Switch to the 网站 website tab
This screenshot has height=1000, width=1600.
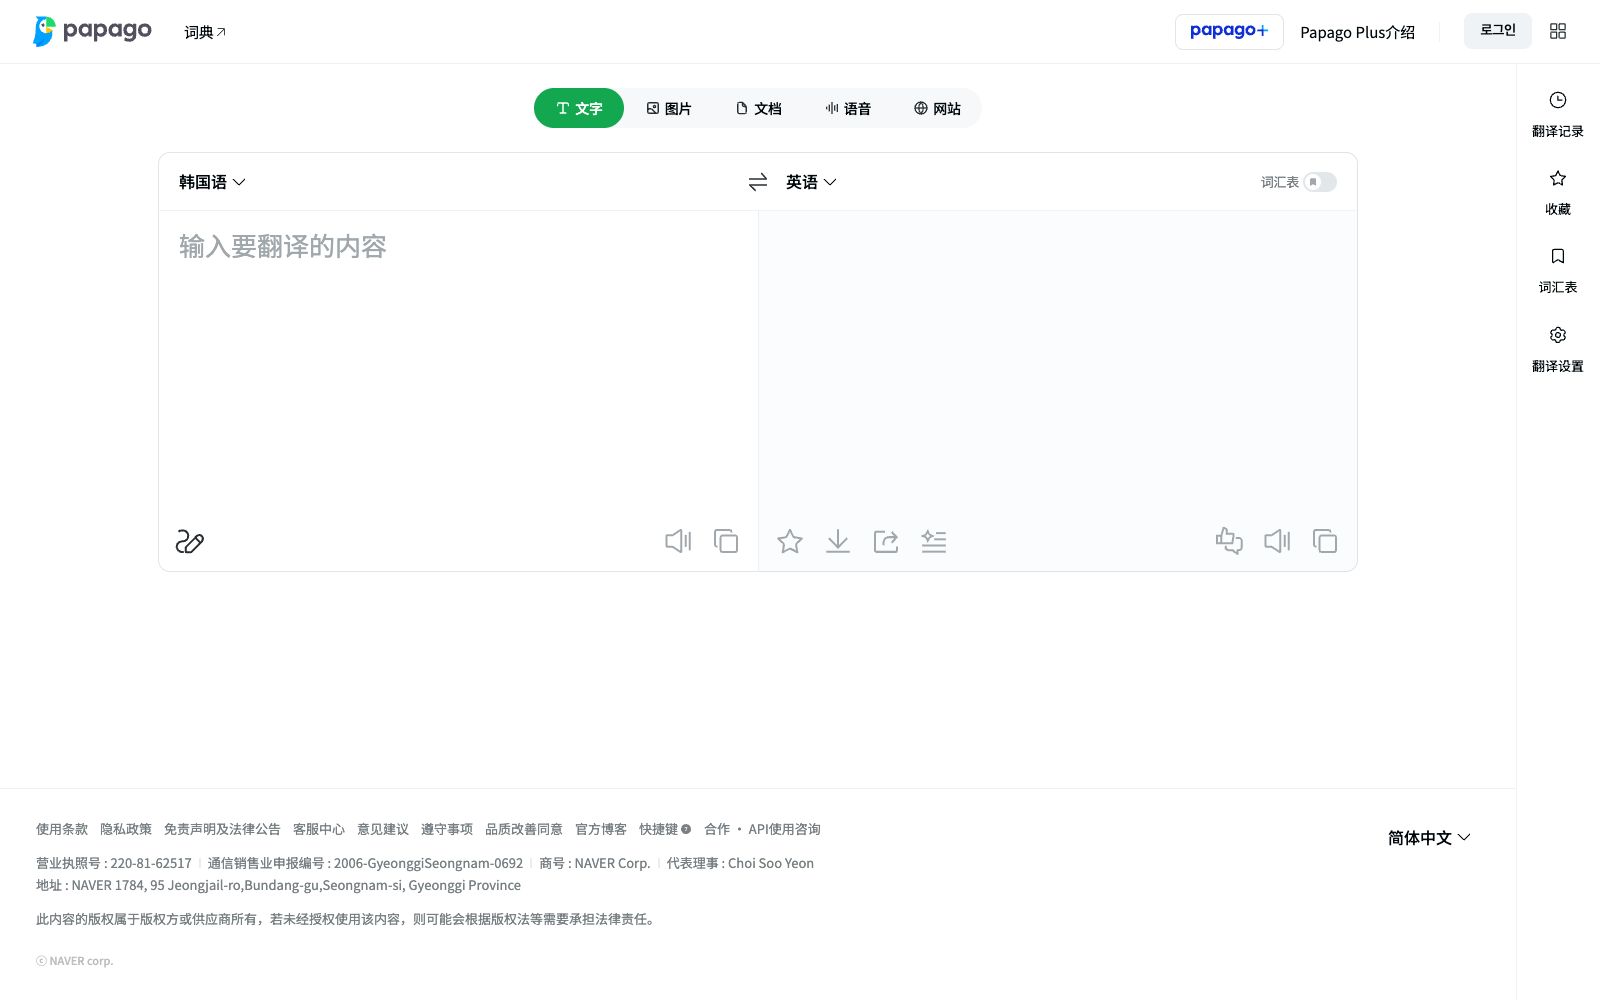(937, 108)
